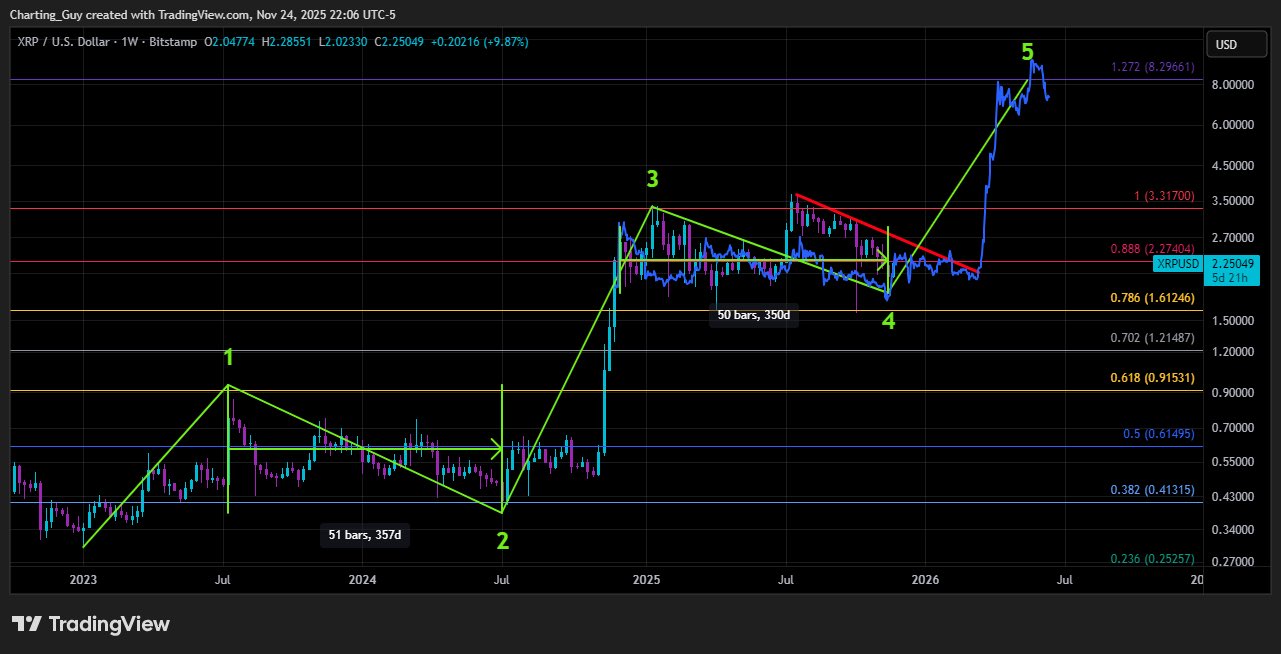This screenshot has height=654, width=1281.
Task: Click the 0.888 retracement label
Action: coord(1151,248)
